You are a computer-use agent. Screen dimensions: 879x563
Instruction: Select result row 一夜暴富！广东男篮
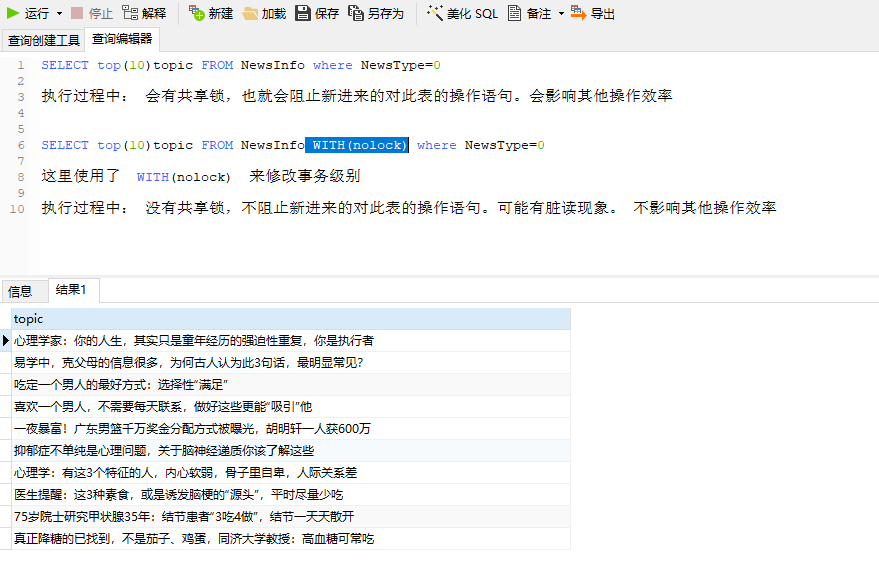tap(290, 428)
